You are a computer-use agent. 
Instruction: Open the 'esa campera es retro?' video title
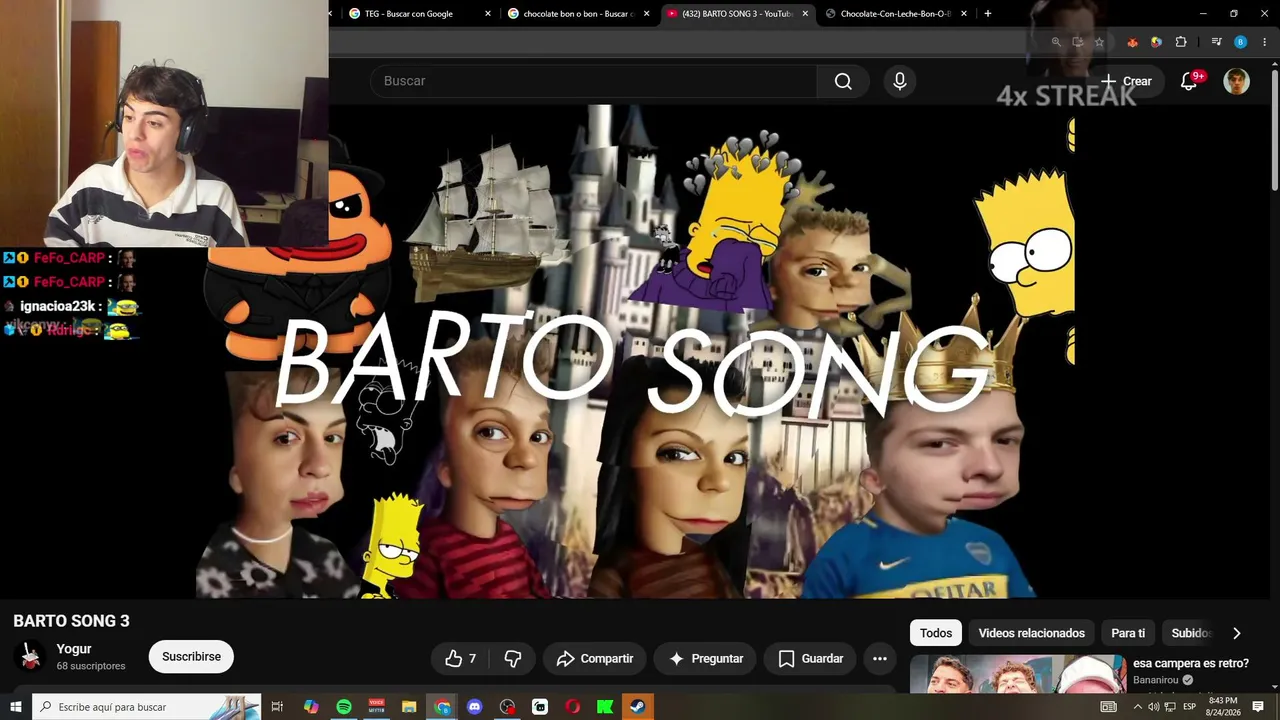(x=1191, y=663)
